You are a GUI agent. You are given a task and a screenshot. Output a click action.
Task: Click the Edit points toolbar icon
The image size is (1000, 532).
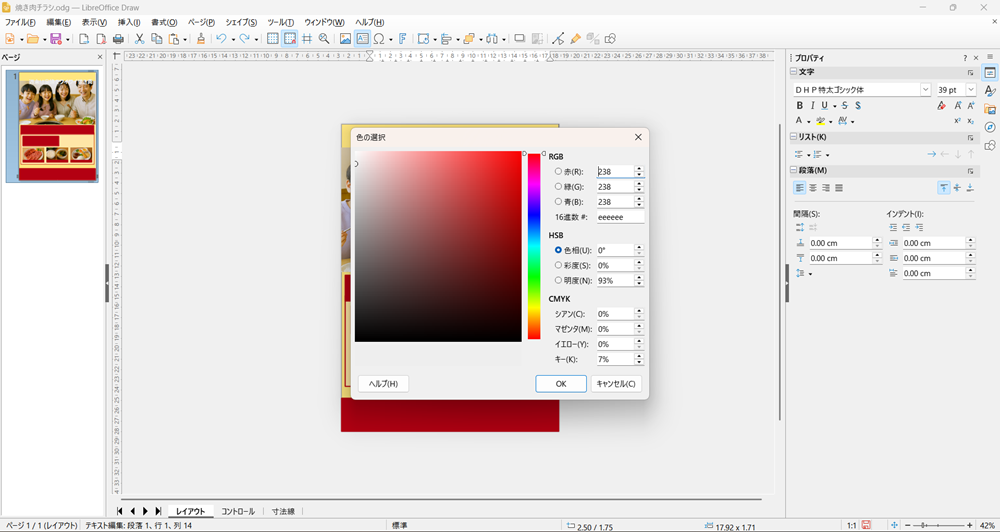558,38
